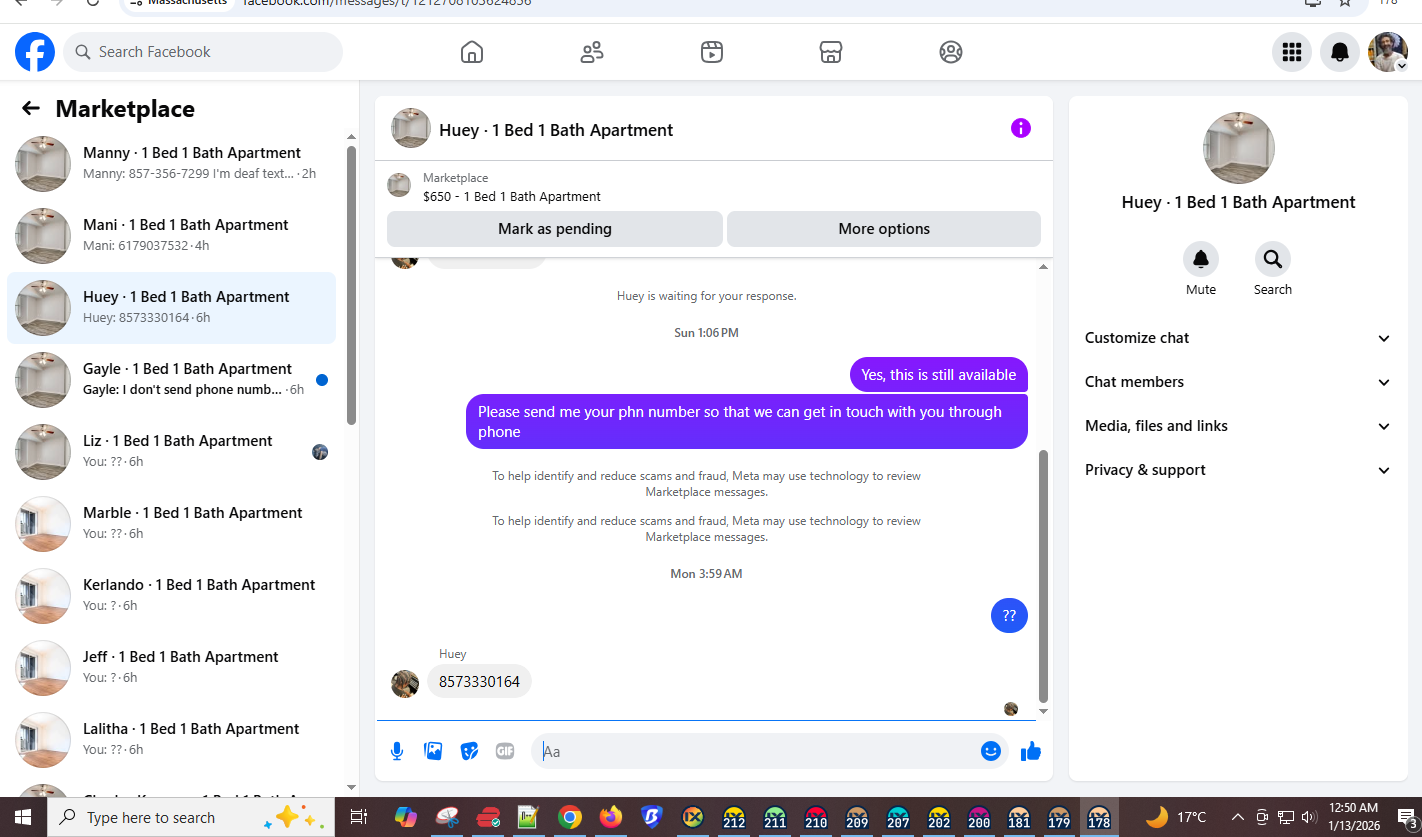Click the conversation list scrollbar
1422x837 pixels.
pos(351,285)
